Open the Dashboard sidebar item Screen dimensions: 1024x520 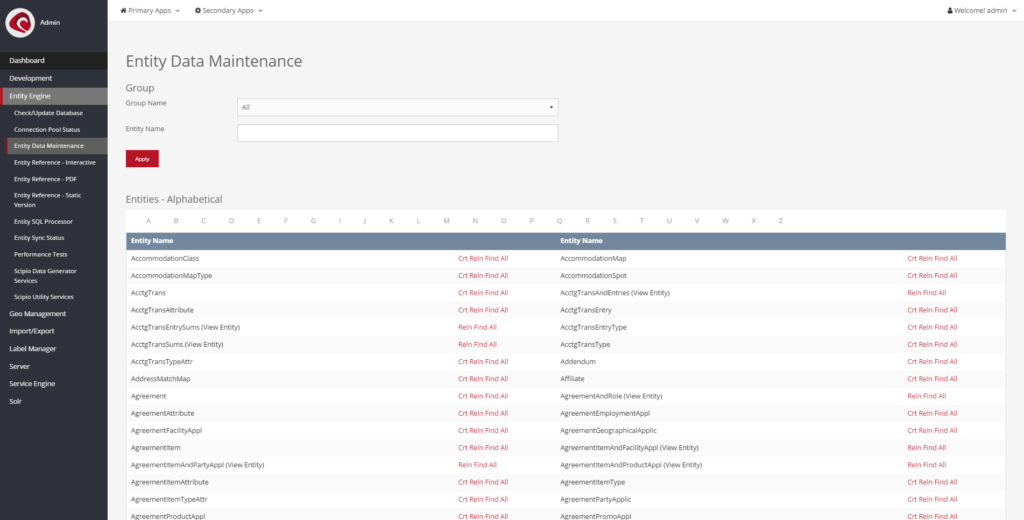click(27, 61)
